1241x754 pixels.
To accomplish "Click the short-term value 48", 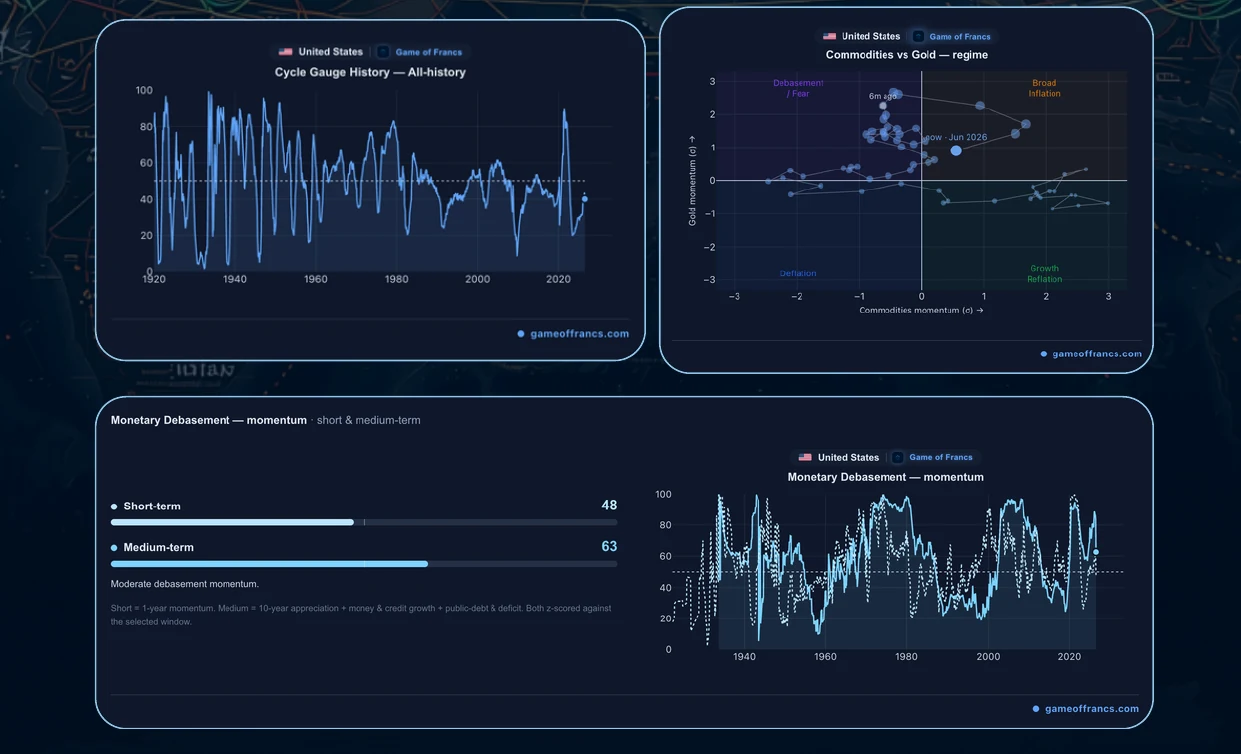I will click(x=609, y=505).
